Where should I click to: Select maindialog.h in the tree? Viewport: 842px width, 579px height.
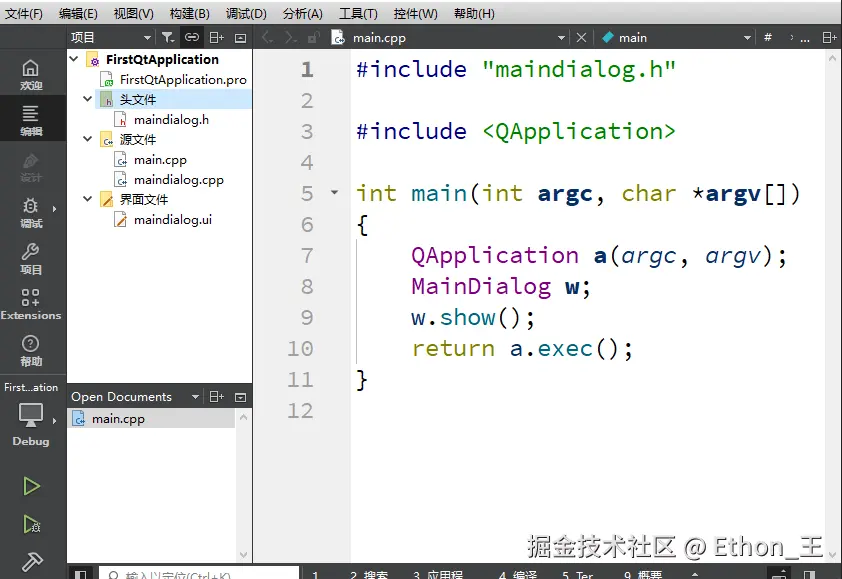click(x=171, y=120)
